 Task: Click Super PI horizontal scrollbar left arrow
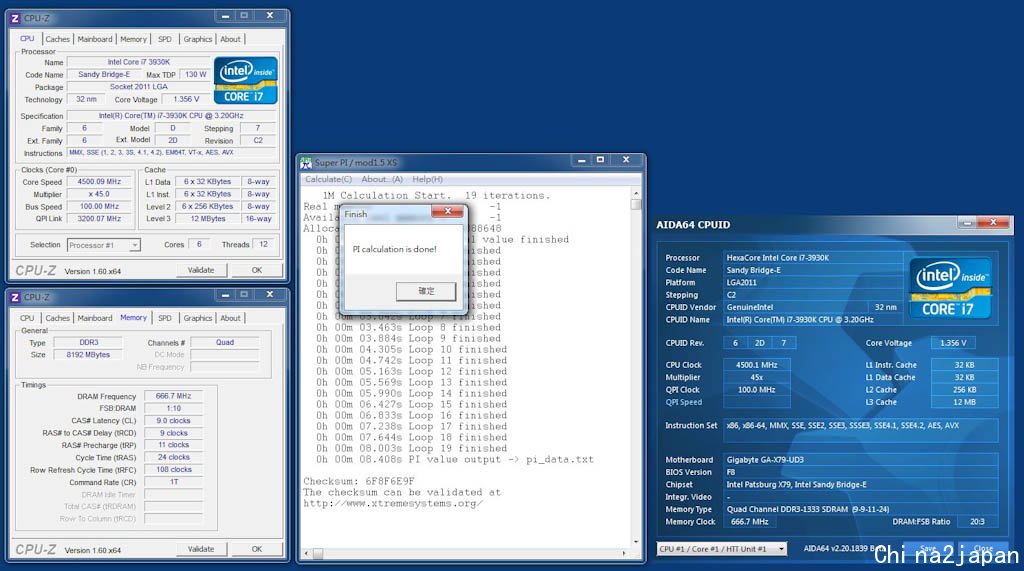point(306,553)
